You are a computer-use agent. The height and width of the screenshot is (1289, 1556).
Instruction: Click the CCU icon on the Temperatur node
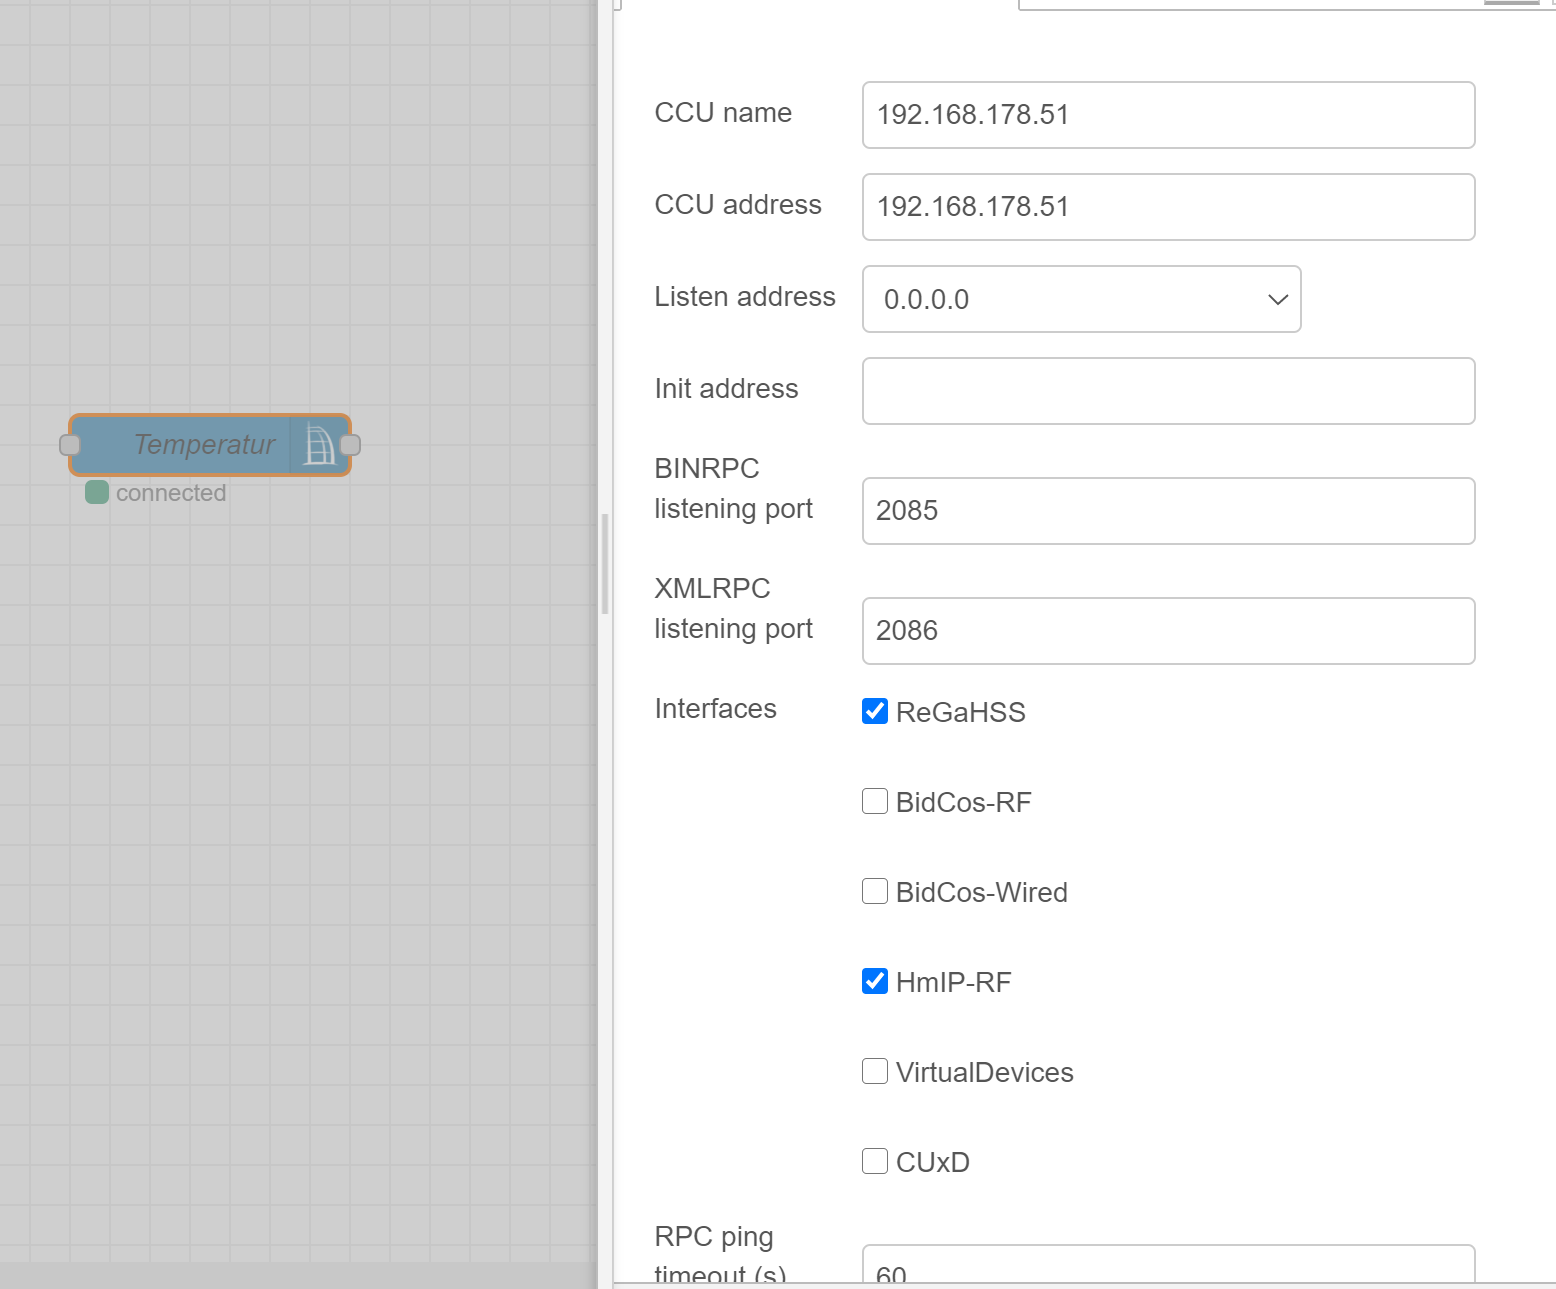click(x=319, y=445)
